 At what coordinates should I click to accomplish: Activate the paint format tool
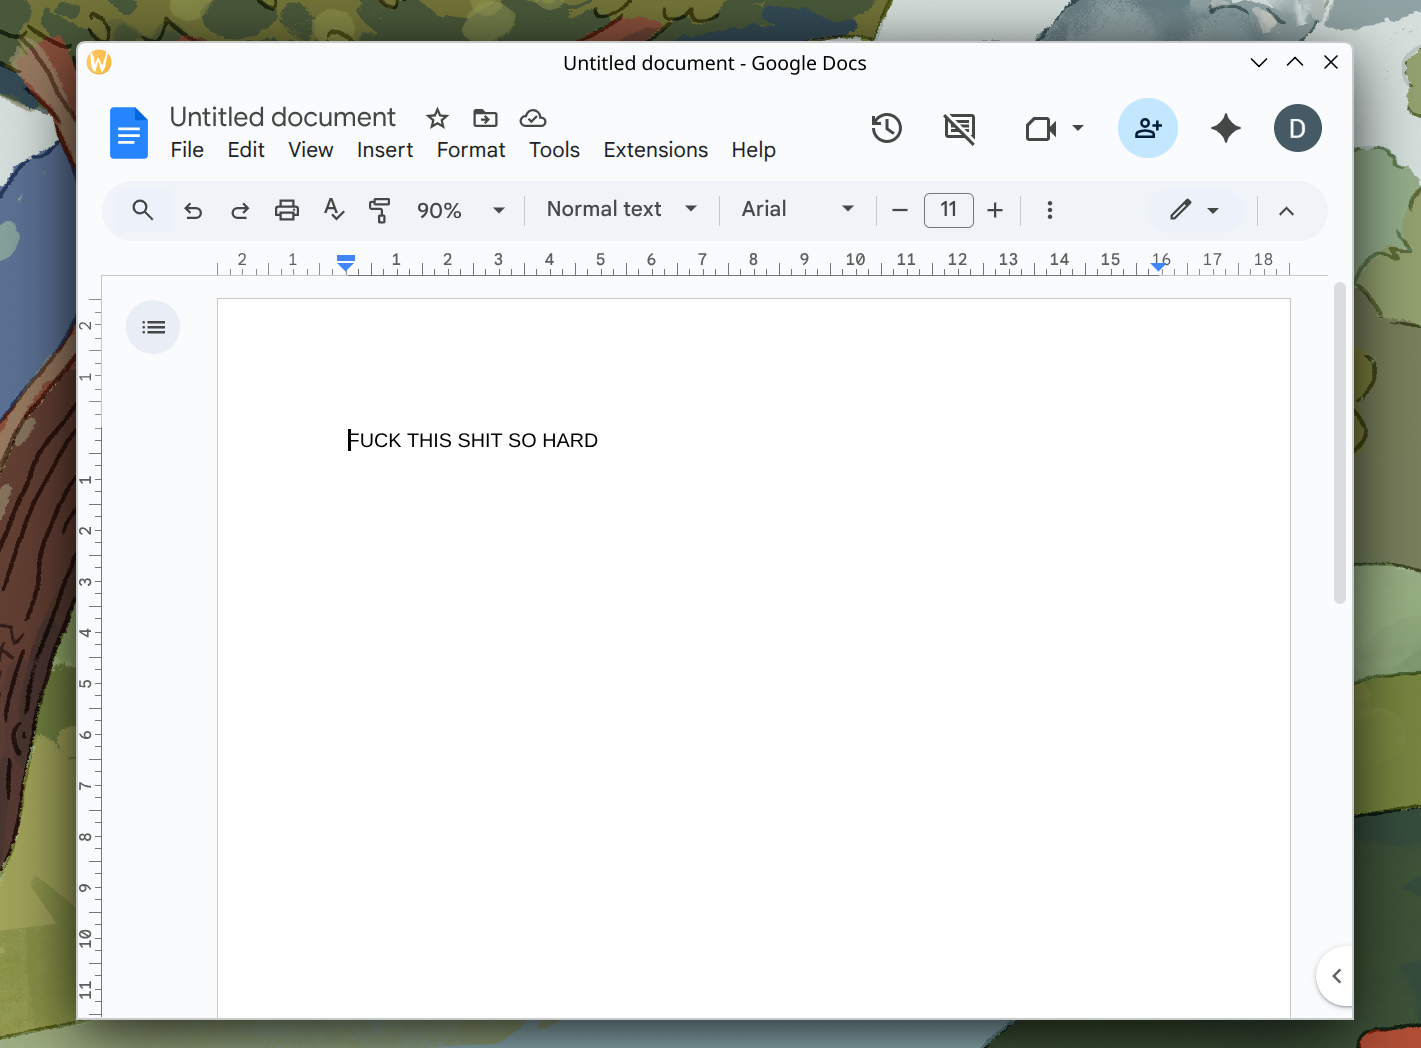click(380, 210)
